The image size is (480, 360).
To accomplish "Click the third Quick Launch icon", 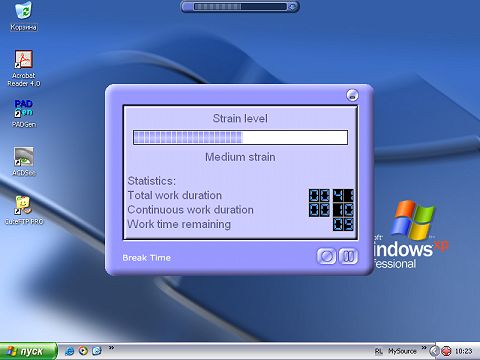I will tap(96, 351).
